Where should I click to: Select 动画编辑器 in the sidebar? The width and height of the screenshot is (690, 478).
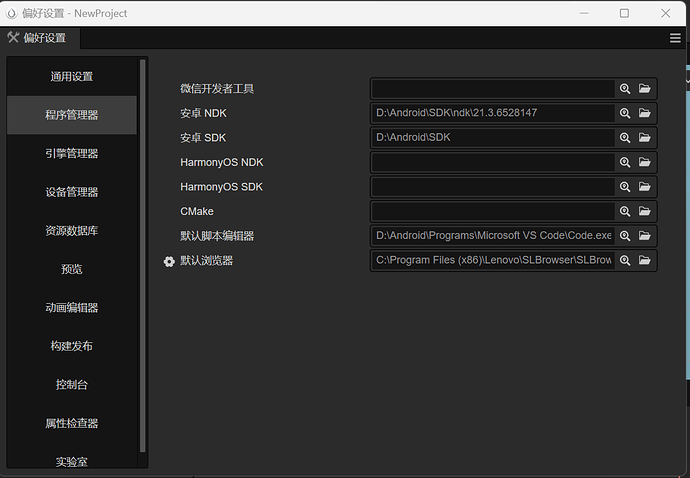72,308
